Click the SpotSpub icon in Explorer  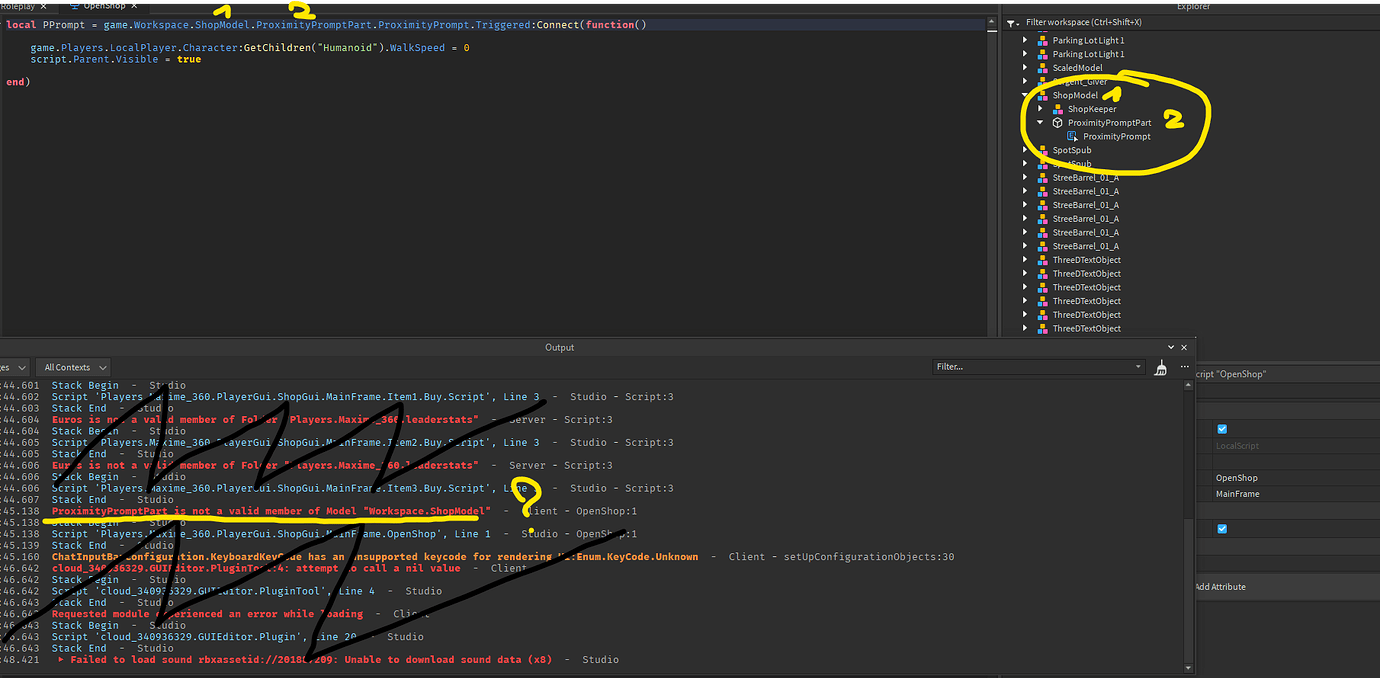click(1044, 149)
